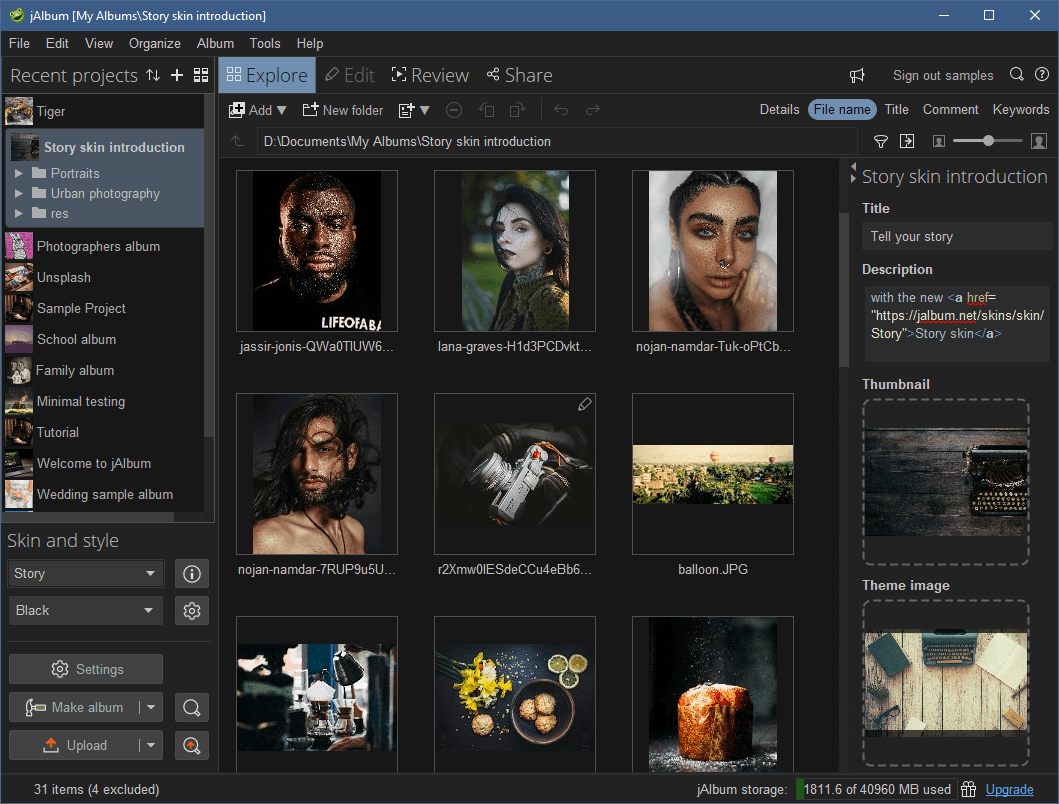The width and height of the screenshot is (1059, 804).
Task: Click the megaphone announcements icon
Action: coord(856,75)
